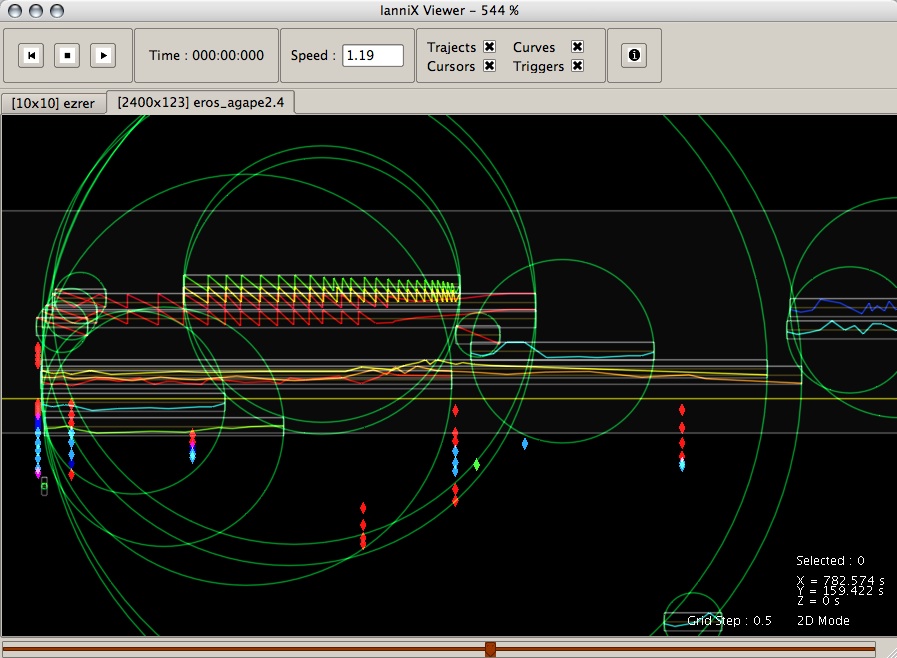The width and height of the screenshot is (897, 658).
Task: Select the lone blue diamond trigger
Action: pos(525,443)
